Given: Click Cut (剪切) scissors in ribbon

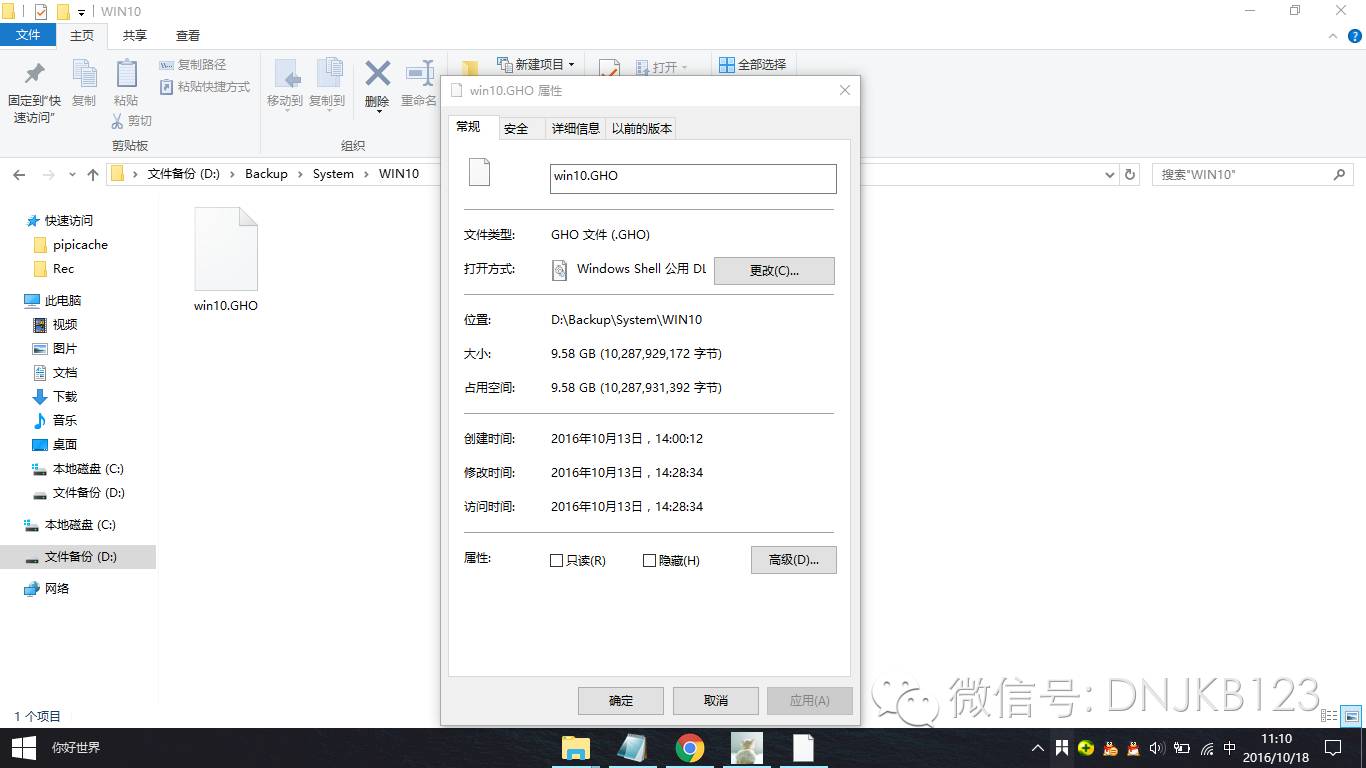Looking at the screenshot, I should tap(131, 120).
